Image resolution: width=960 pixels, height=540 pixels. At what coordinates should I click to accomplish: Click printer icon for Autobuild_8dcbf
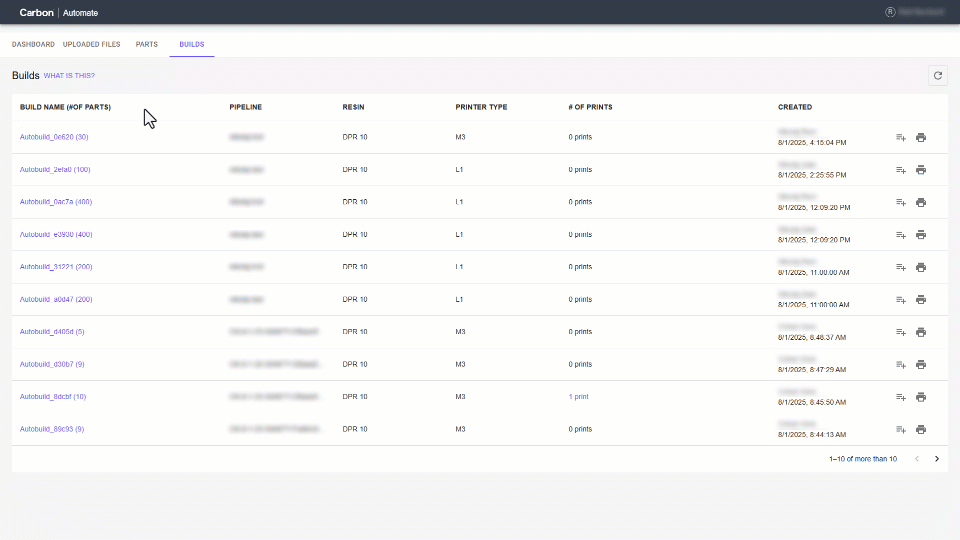coord(921,397)
